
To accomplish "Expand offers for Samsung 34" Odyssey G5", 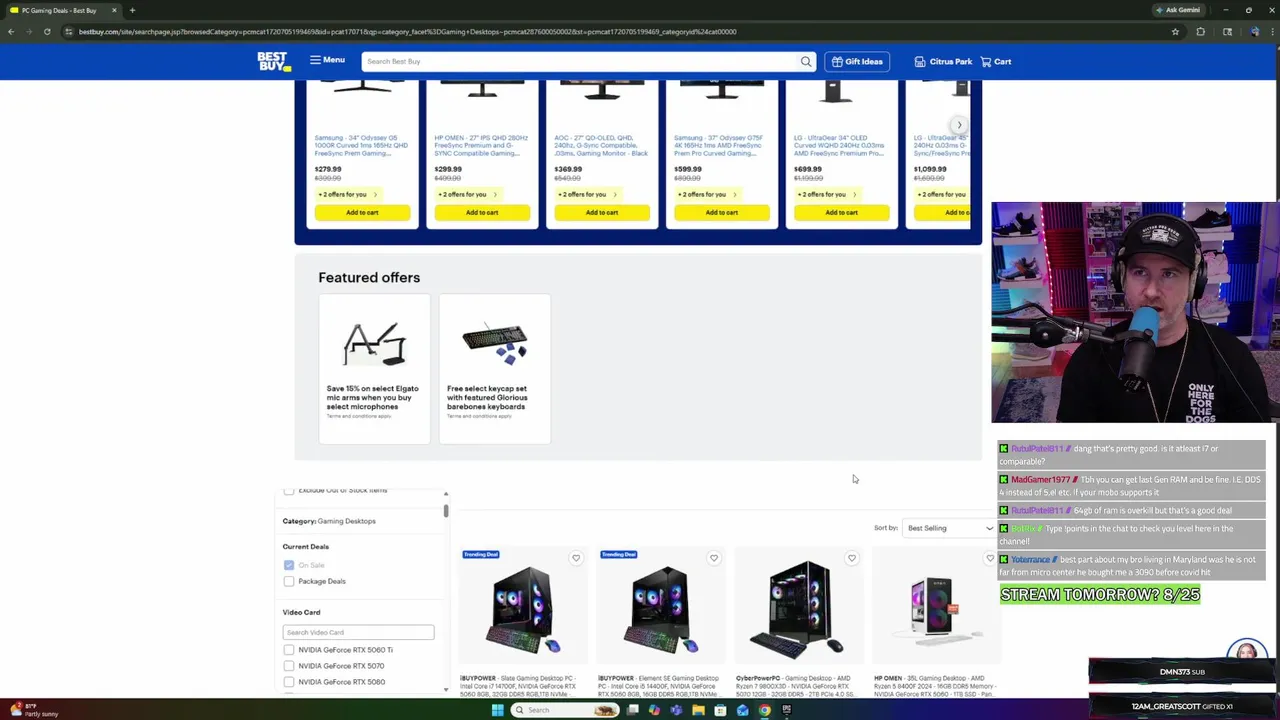I will [x=347, y=194].
